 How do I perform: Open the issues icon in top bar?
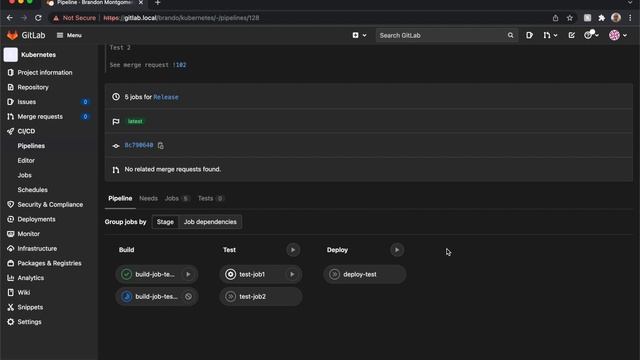pyautogui.click(x=529, y=36)
